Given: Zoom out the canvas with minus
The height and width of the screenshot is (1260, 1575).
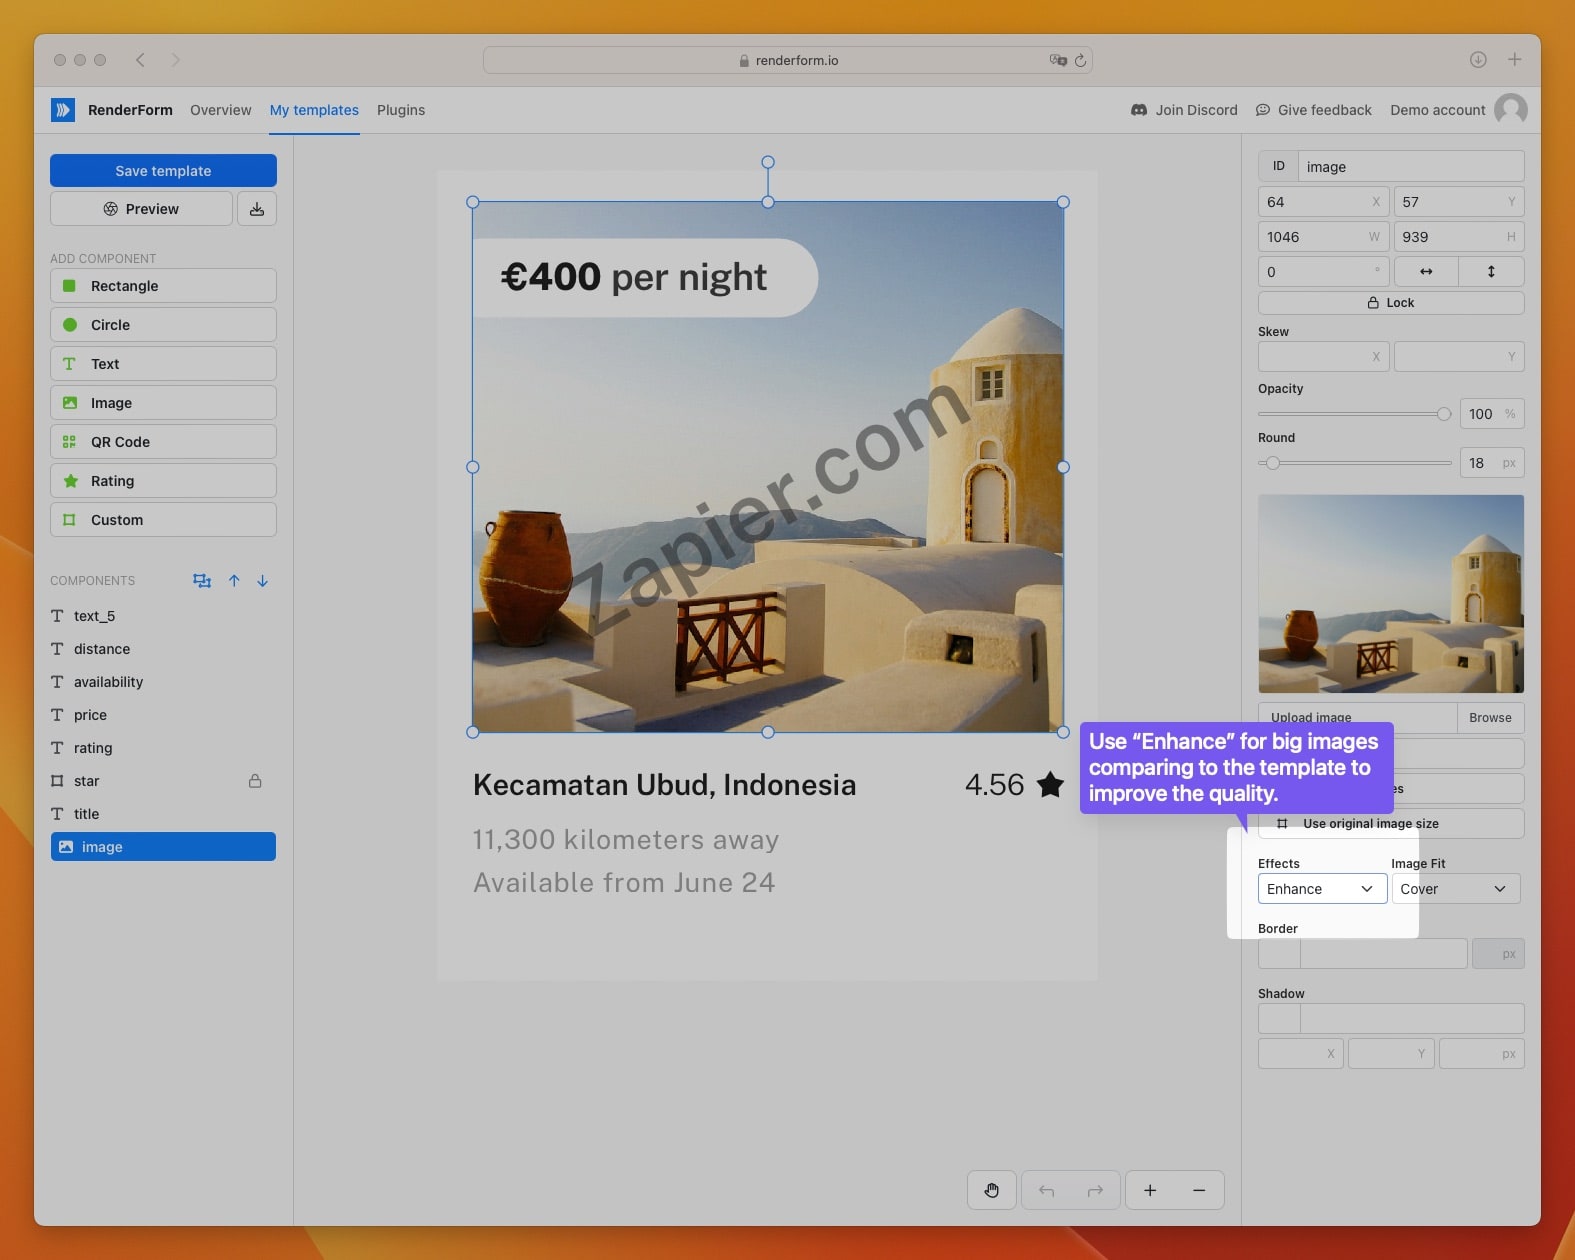Looking at the screenshot, I should coord(1199,1190).
